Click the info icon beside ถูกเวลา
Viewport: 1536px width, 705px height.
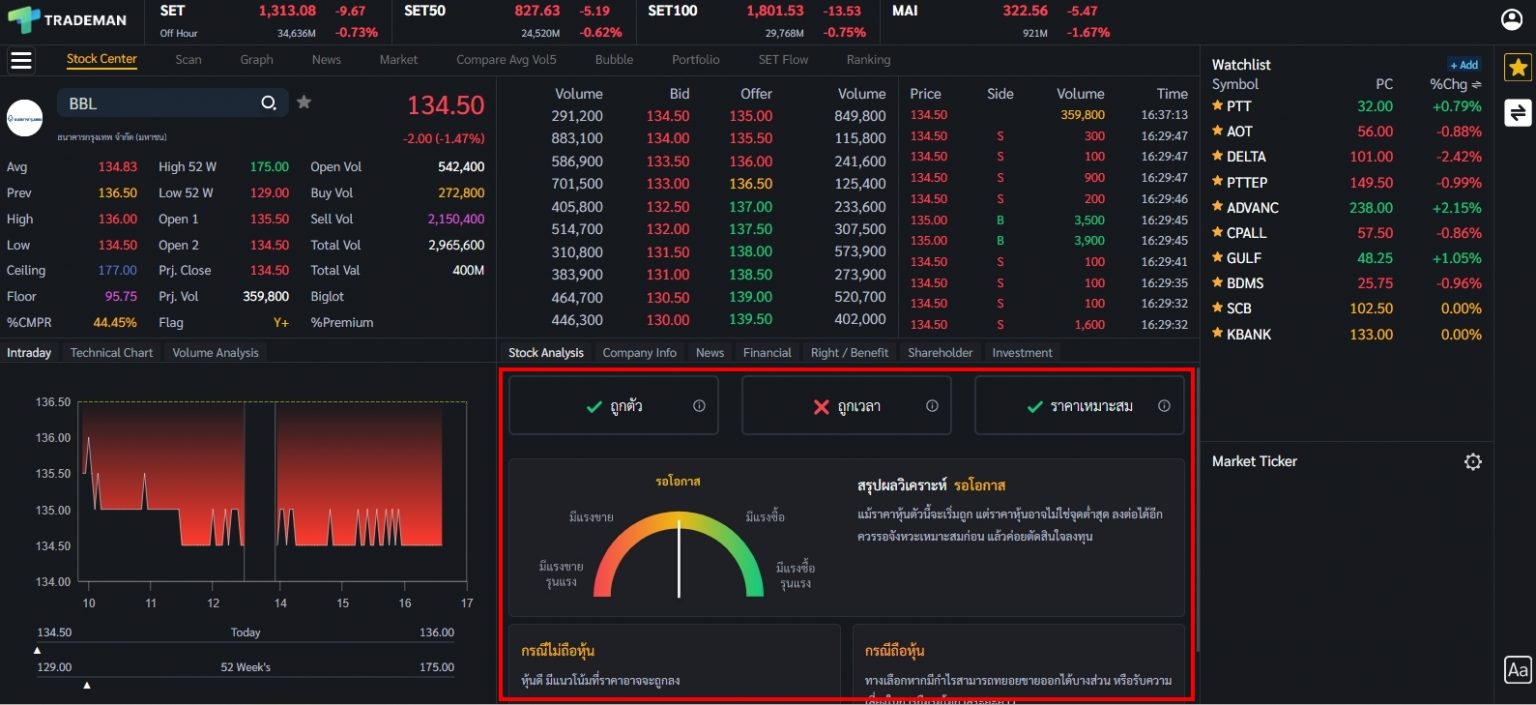931,404
